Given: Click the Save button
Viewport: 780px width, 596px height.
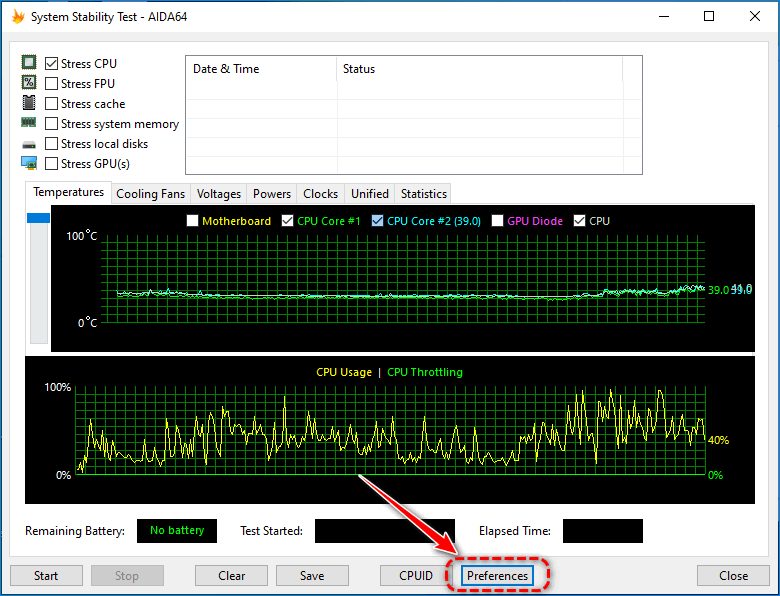Looking at the screenshot, I should (312, 576).
